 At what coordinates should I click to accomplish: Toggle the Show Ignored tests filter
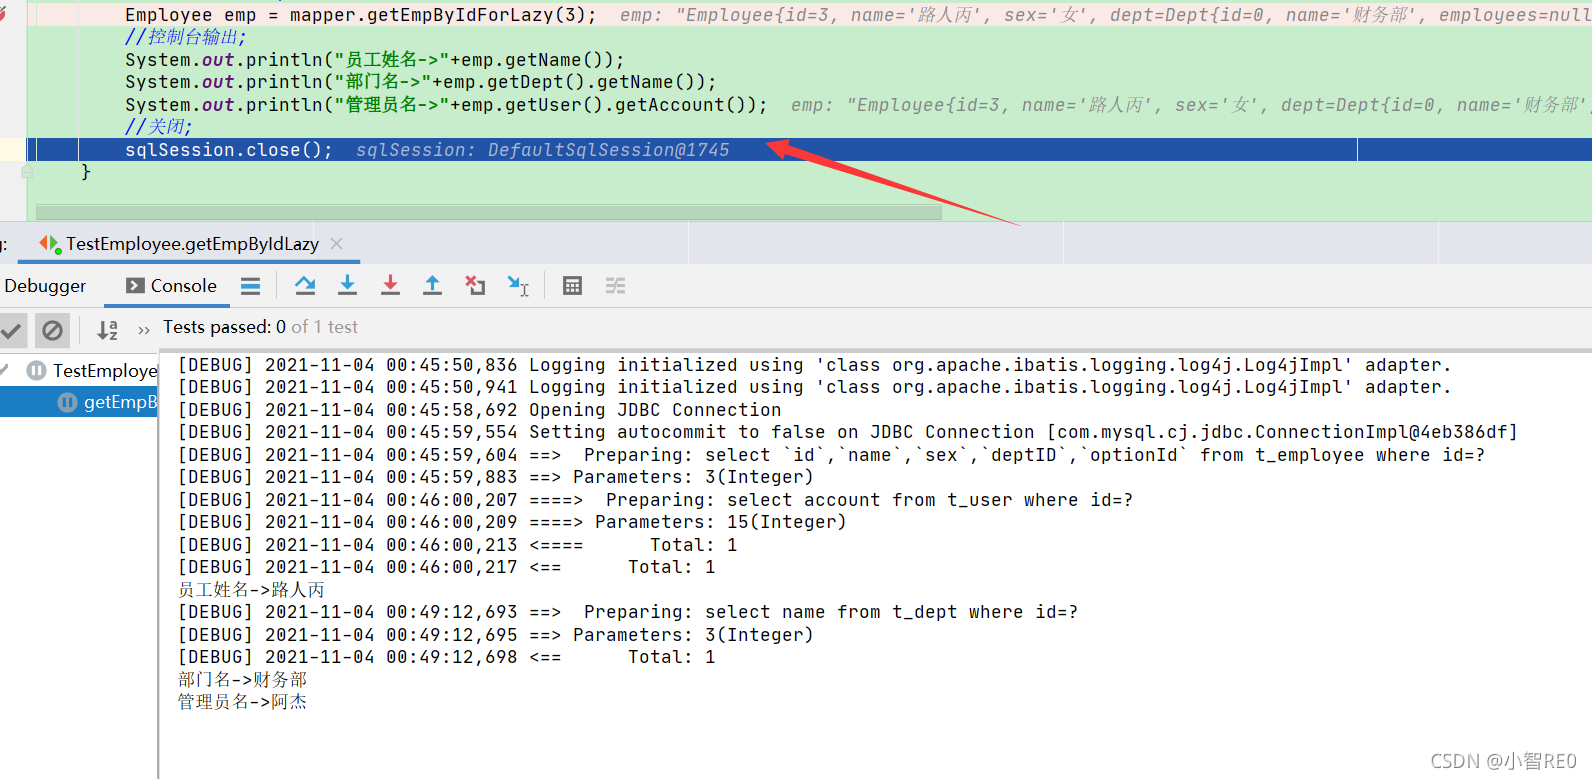coord(52,329)
